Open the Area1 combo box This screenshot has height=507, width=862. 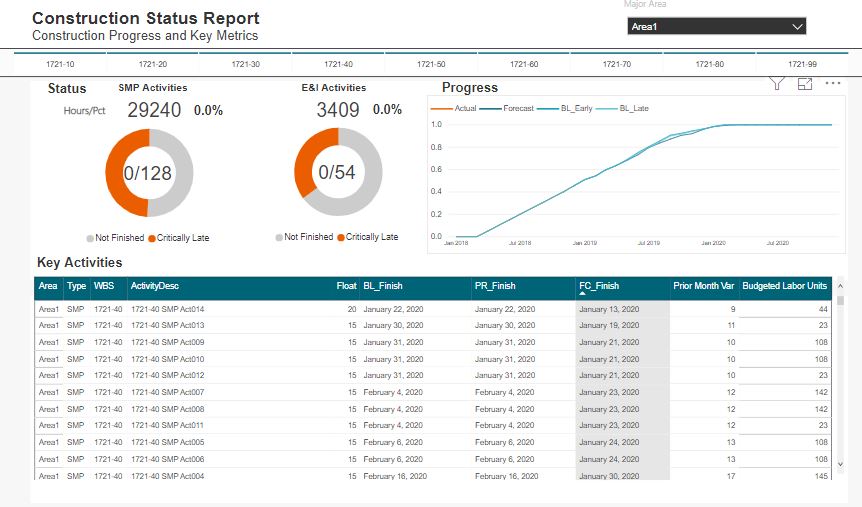pyautogui.click(x=716, y=26)
